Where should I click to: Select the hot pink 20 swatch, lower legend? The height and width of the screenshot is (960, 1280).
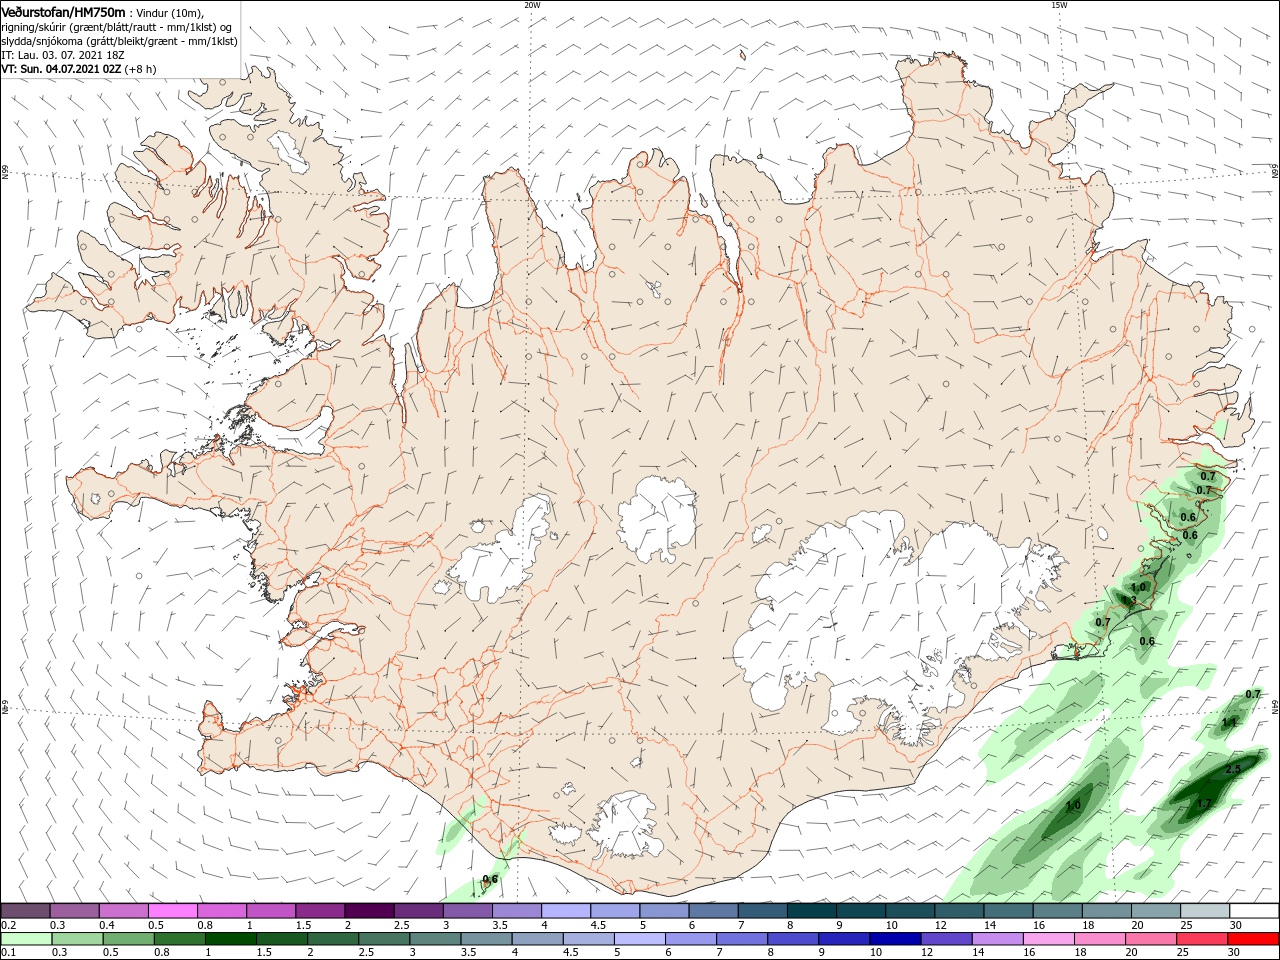(x=1152, y=939)
